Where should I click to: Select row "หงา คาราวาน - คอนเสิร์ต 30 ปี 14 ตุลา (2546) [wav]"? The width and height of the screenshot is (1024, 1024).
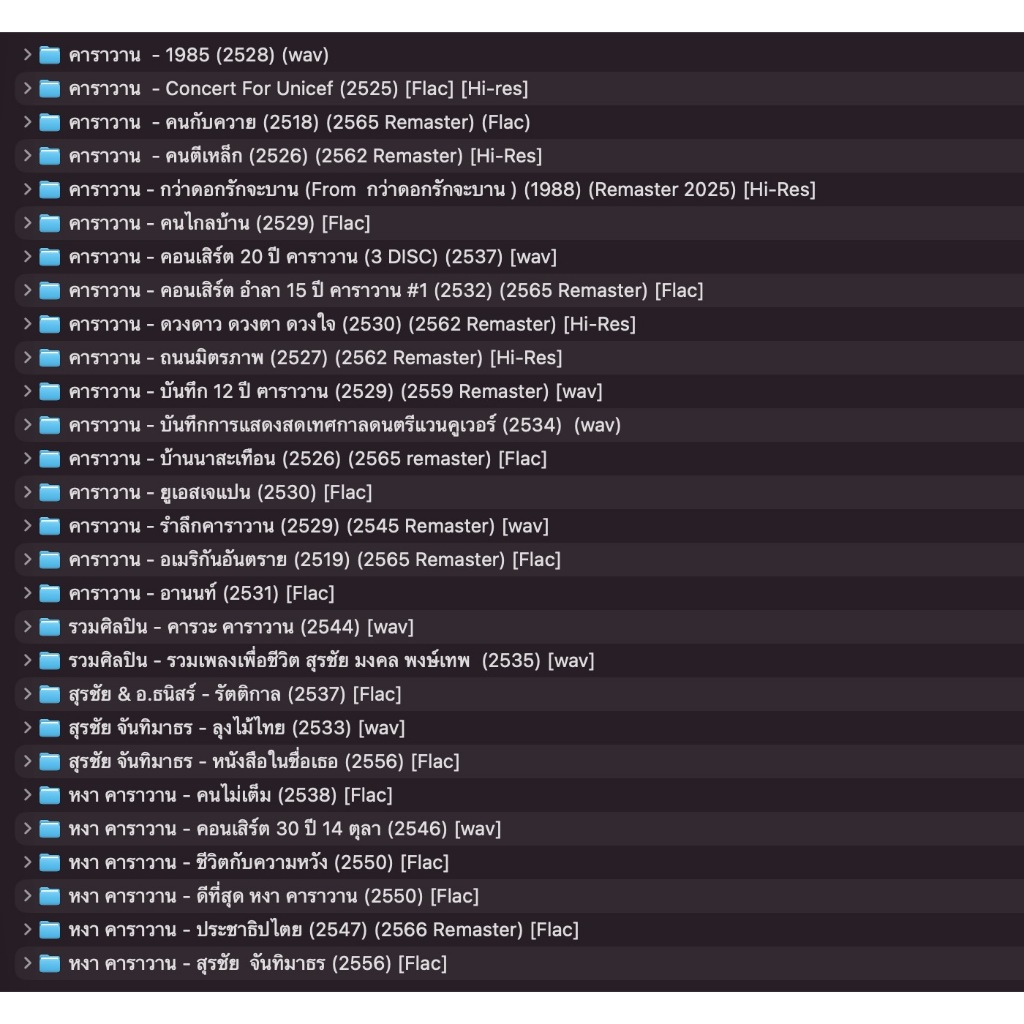tap(519, 828)
